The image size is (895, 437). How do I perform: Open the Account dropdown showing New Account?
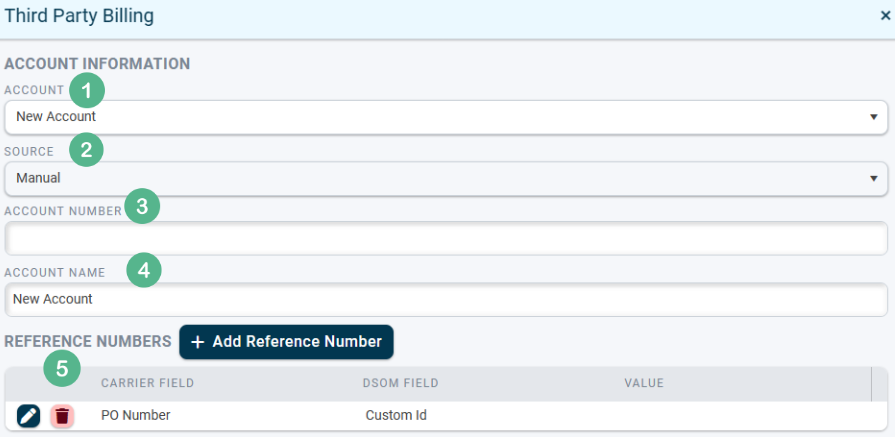point(446,116)
